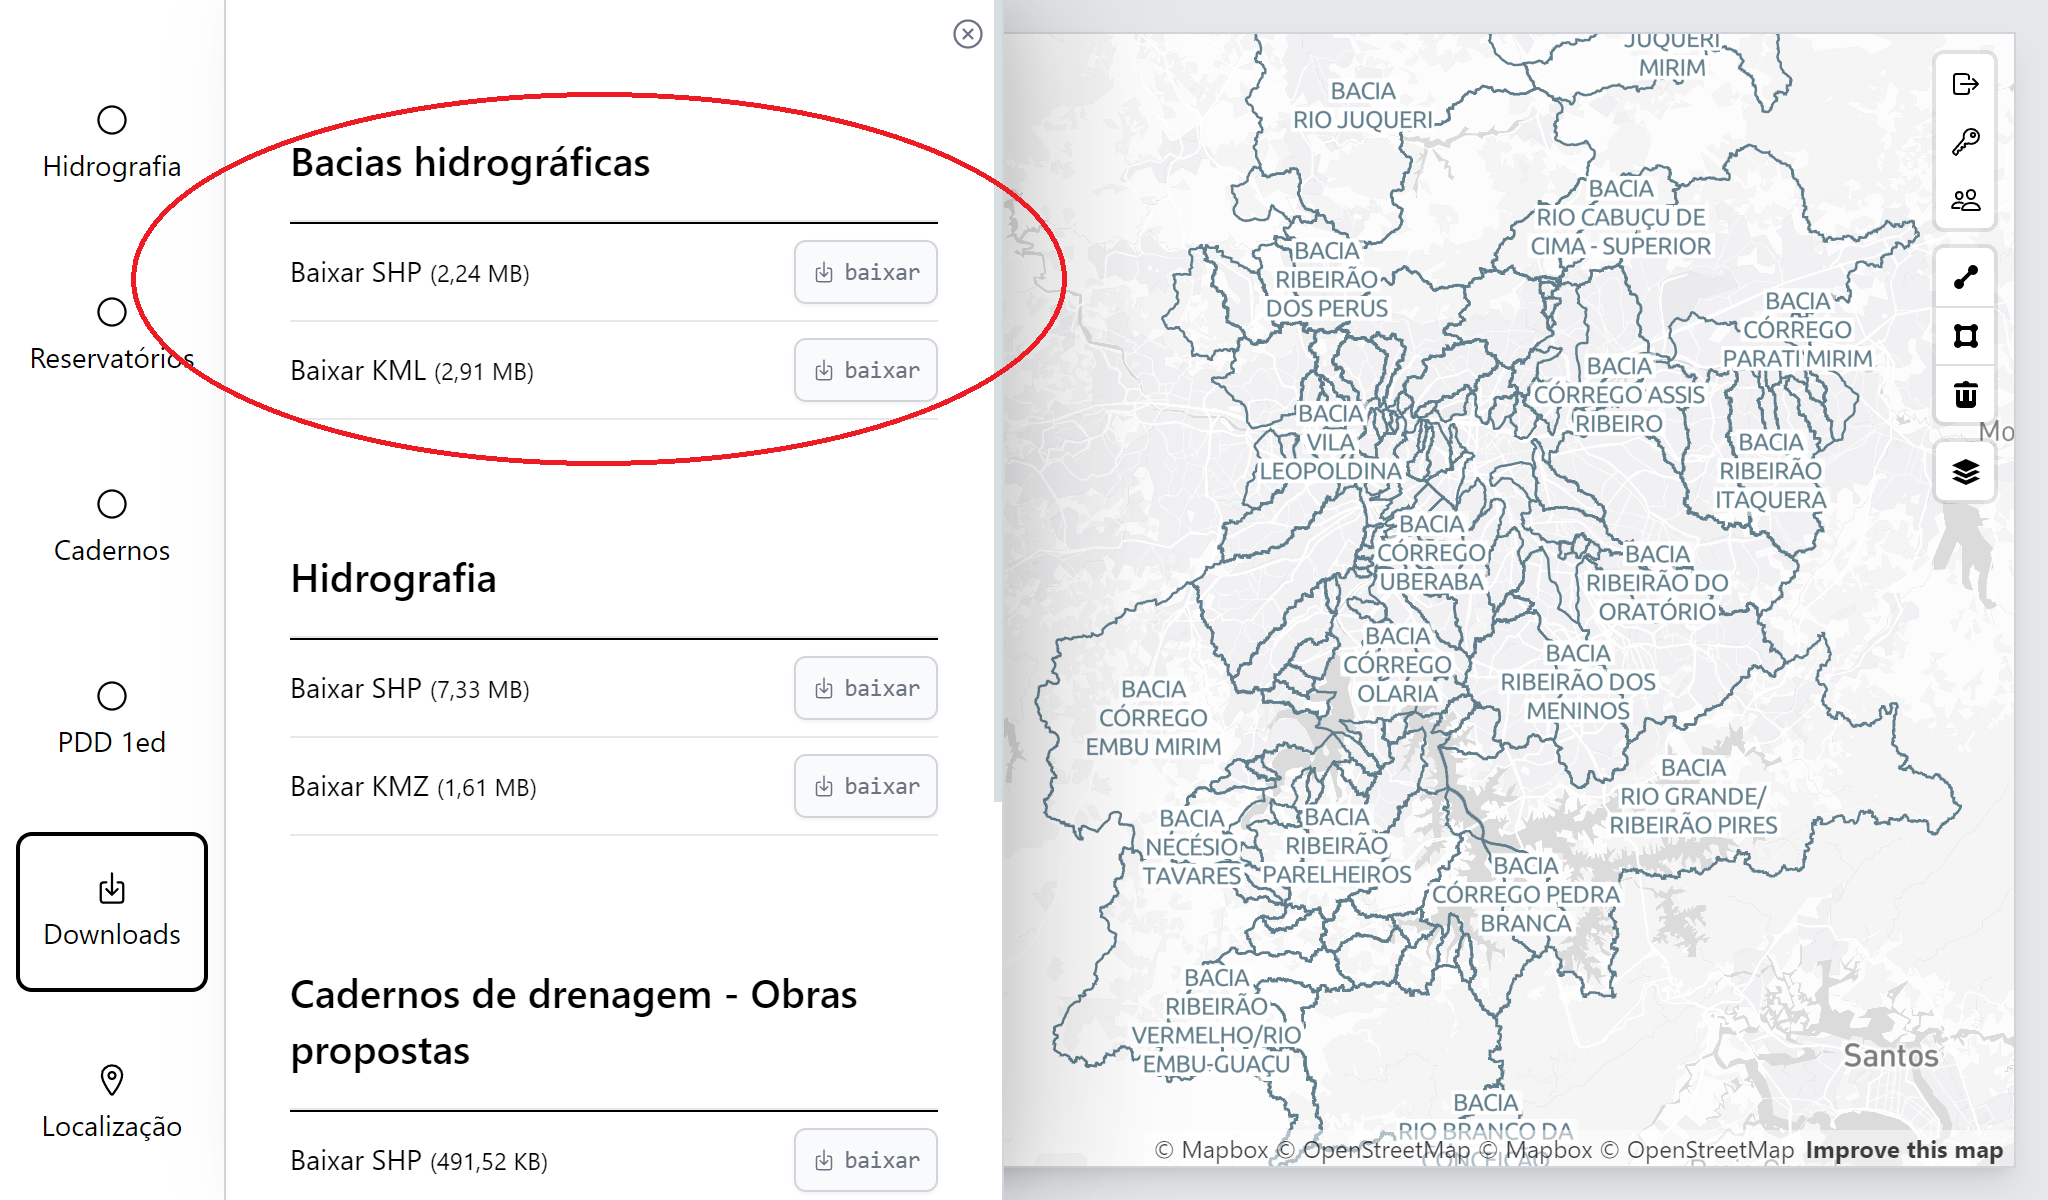Click the circle icon above PDD 1ed

(112, 696)
